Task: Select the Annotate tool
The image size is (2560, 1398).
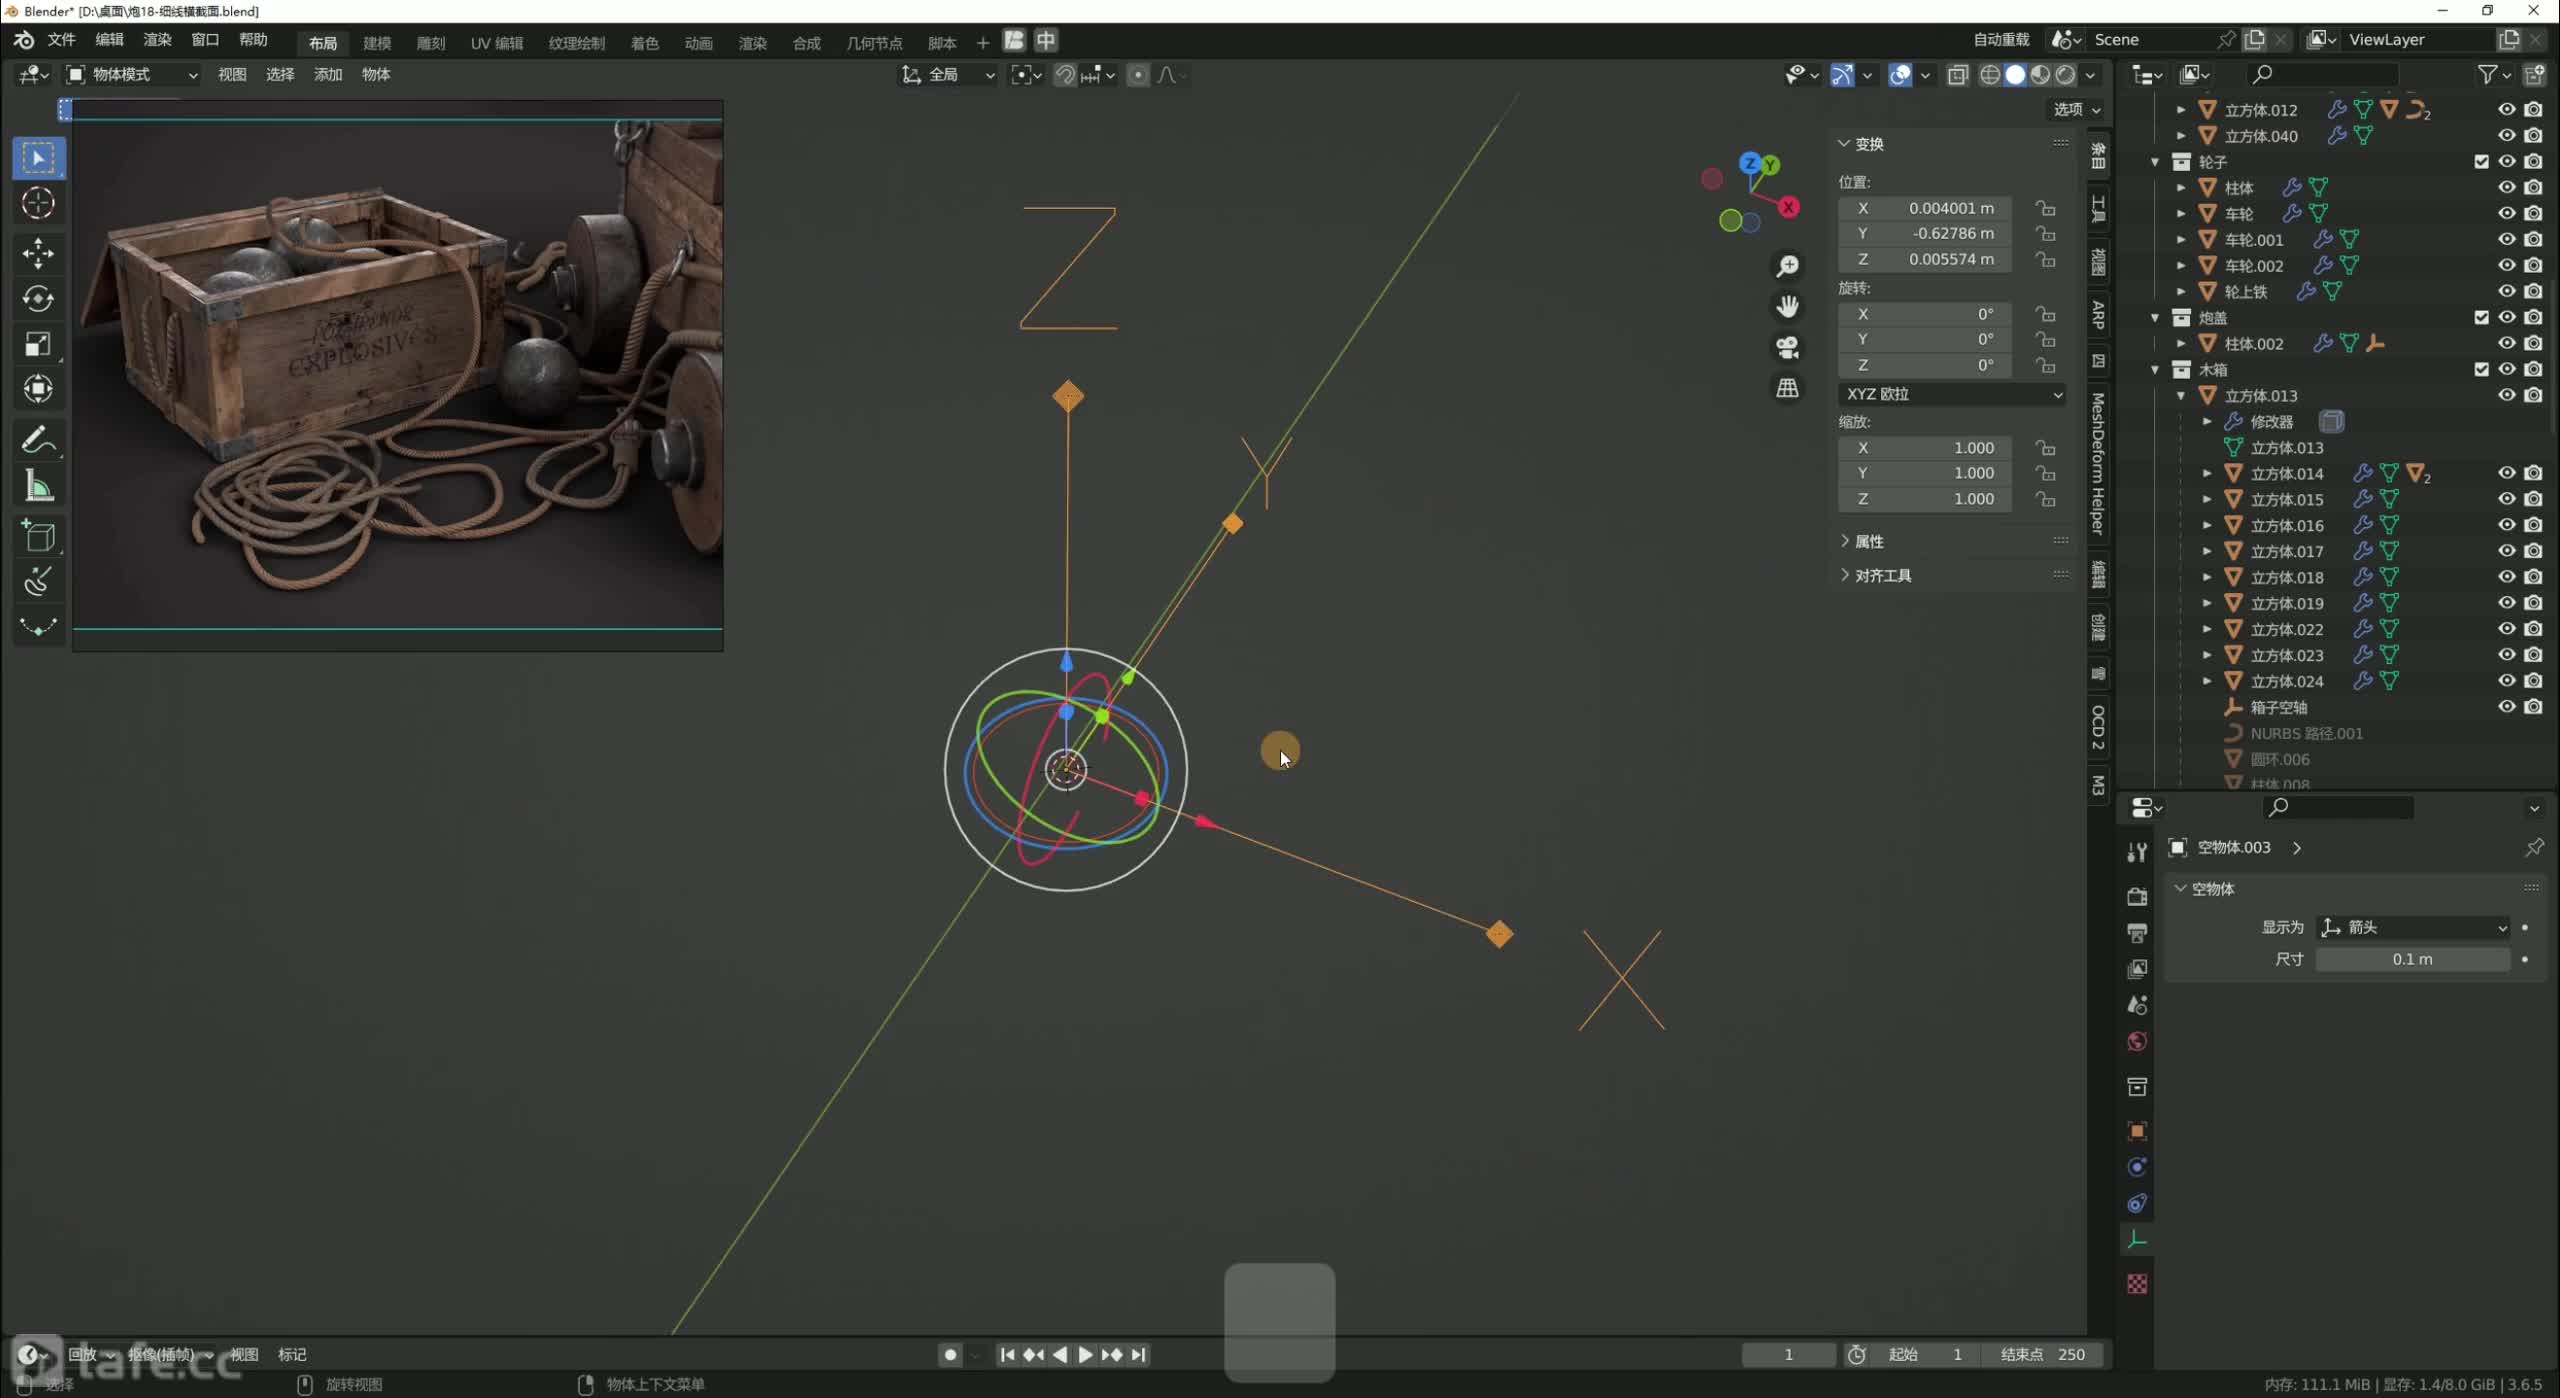Action: (x=38, y=440)
